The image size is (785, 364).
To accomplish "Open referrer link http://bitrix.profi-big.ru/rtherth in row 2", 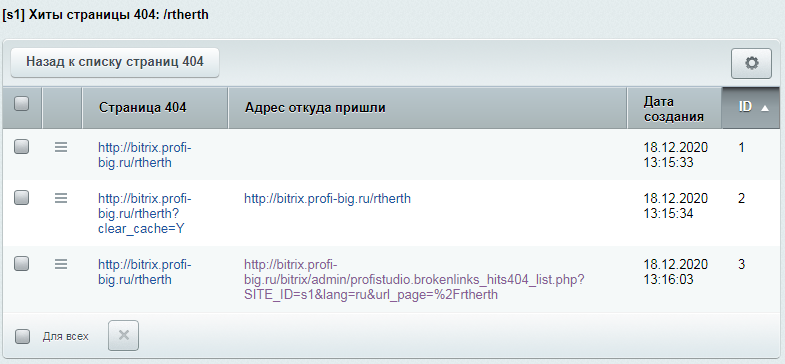I will pyautogui.click(x=327, y=199).
